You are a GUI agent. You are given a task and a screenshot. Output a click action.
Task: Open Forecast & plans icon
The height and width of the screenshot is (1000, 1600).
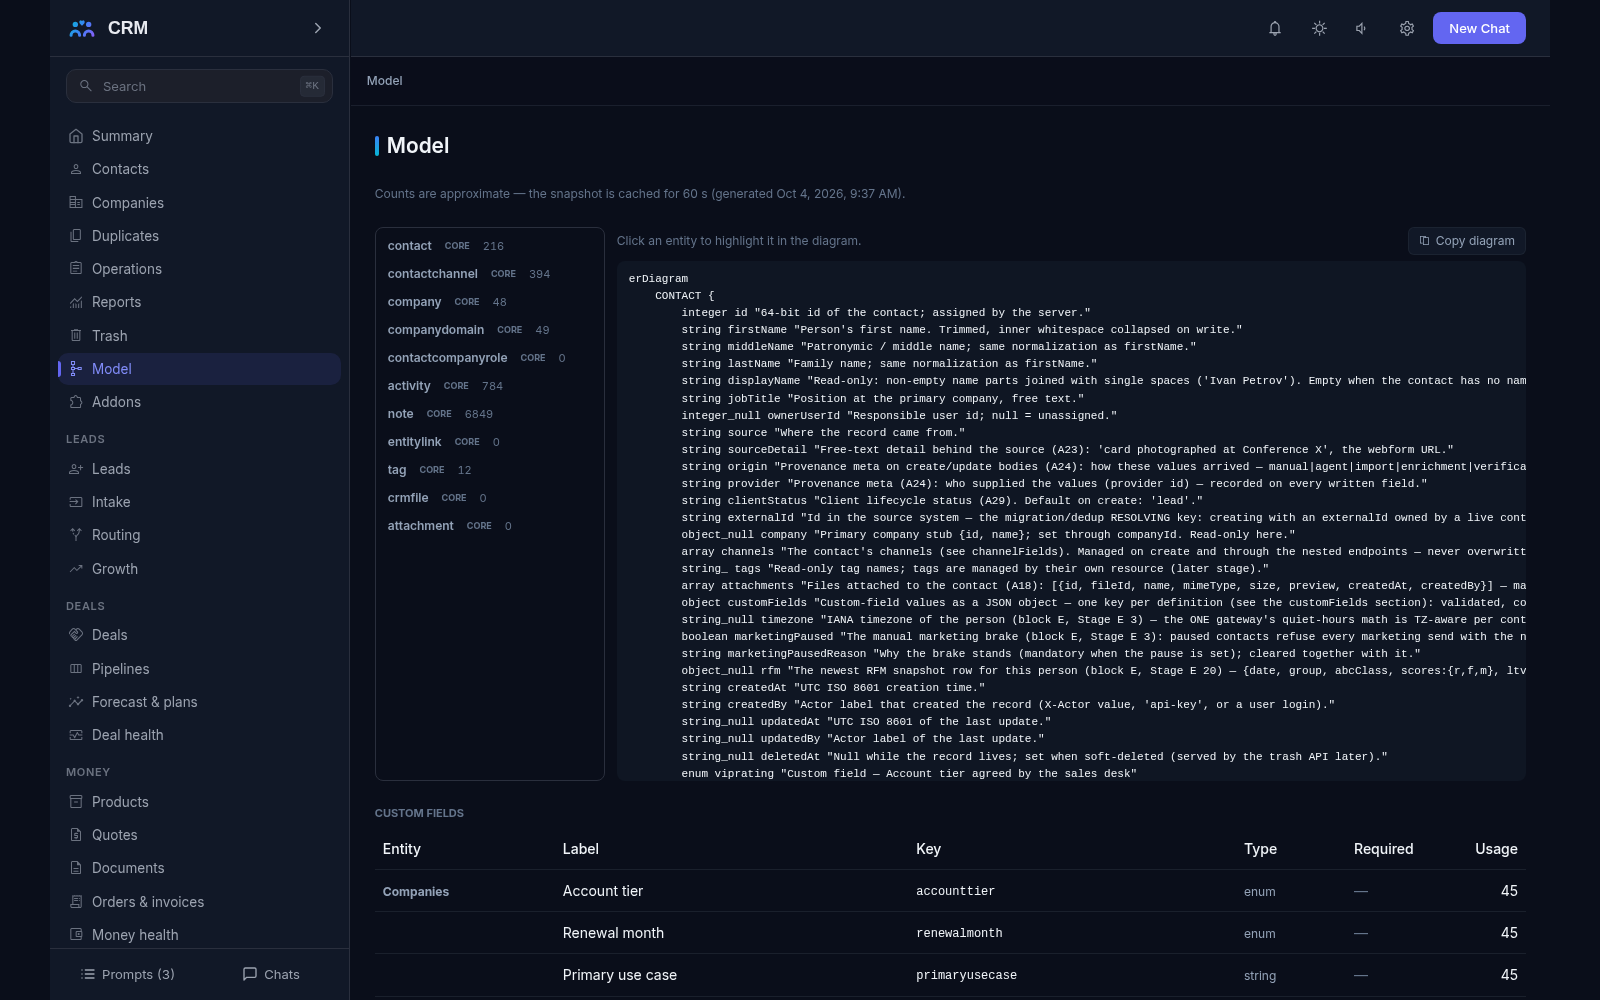tap(76, 702)
